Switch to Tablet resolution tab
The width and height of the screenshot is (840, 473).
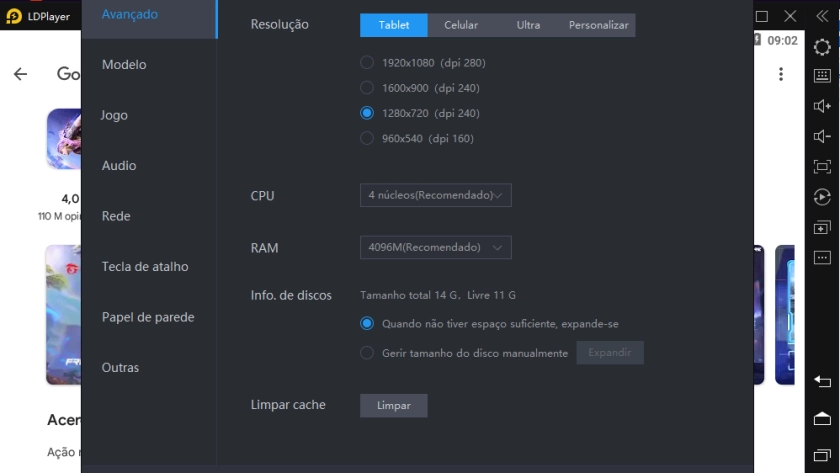(394, 25)
